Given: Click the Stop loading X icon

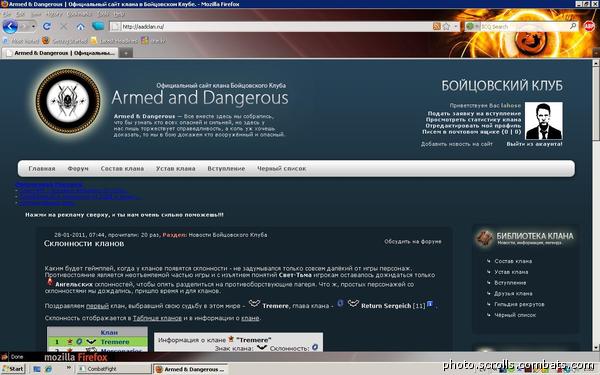Looking at the screenshot, I should (x=64, y=27).
